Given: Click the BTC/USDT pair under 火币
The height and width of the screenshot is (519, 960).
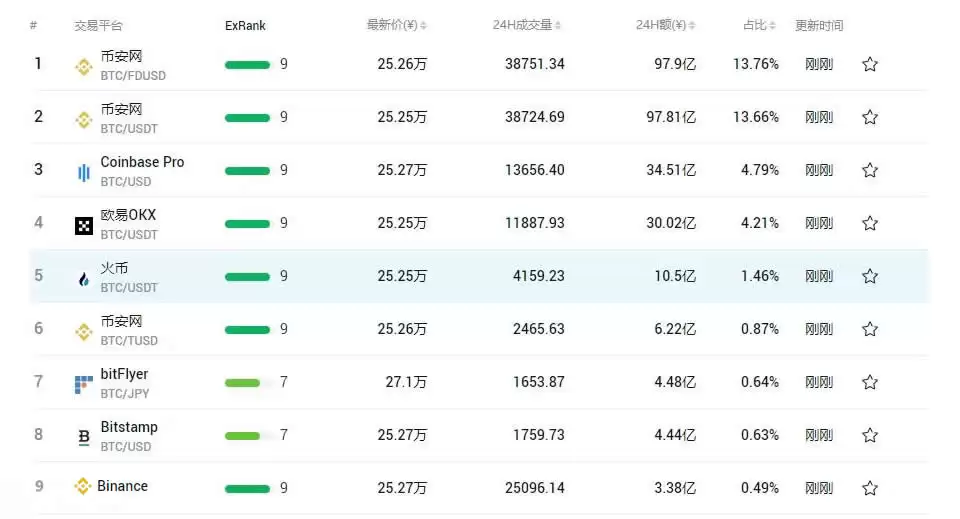Looking at the screenshot, I should coord(129,288).
